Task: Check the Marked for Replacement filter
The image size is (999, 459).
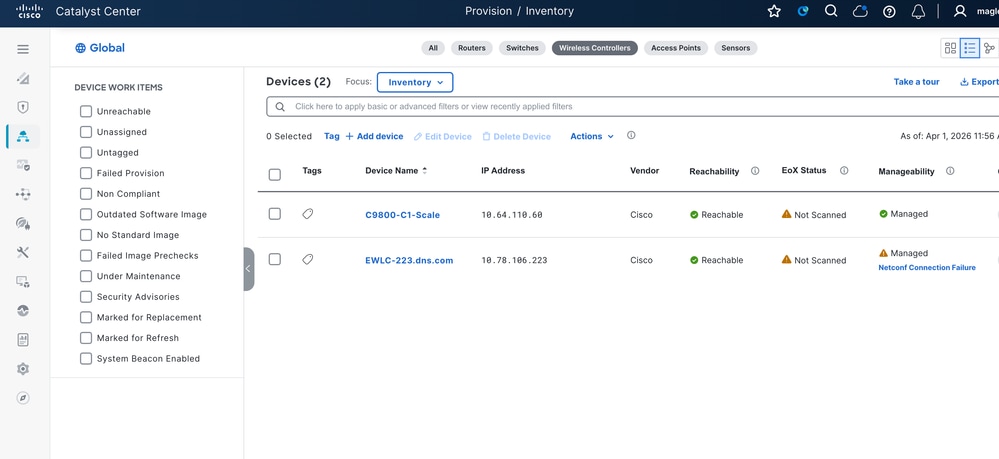Action: pyautogui.click(x=86, y=317)
